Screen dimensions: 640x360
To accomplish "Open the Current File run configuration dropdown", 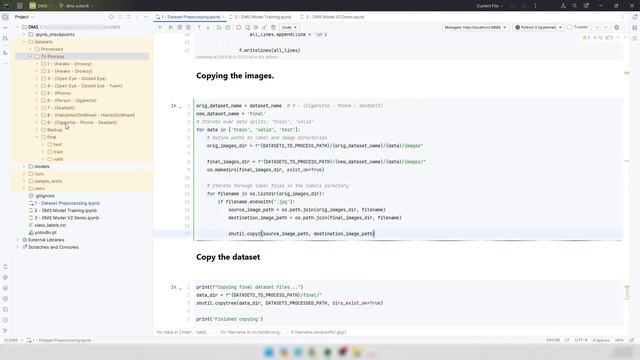I will (x=489, y=6).
